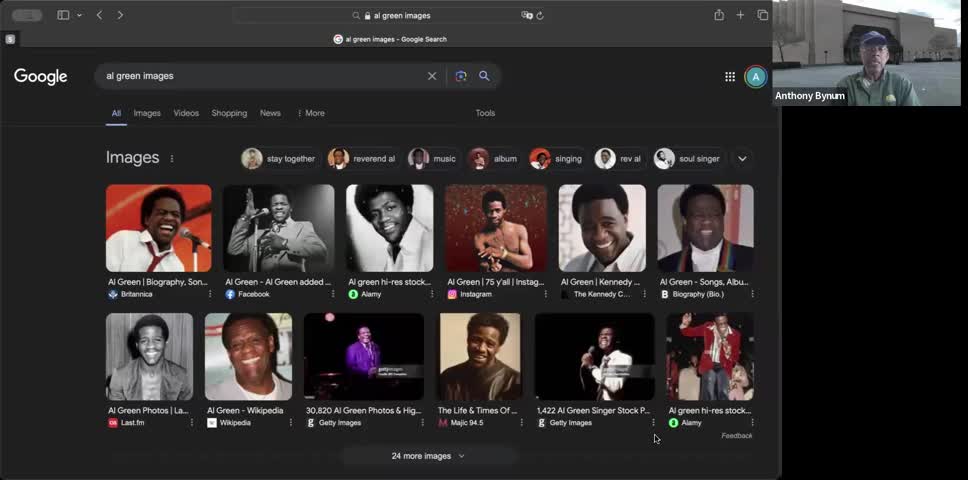Add a new tab with the plus icon
This screenshot has height=480, width=968.
[740, 15]
